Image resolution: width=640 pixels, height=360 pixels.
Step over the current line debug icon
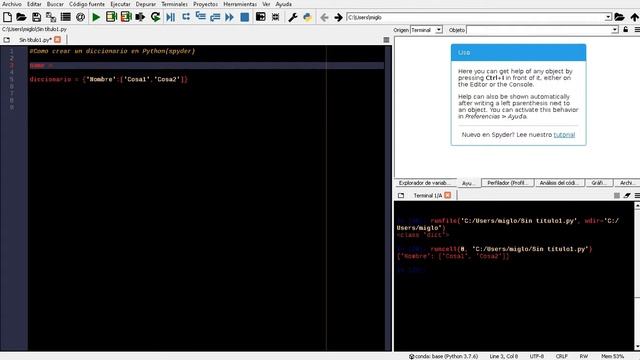tap(186, 17)
